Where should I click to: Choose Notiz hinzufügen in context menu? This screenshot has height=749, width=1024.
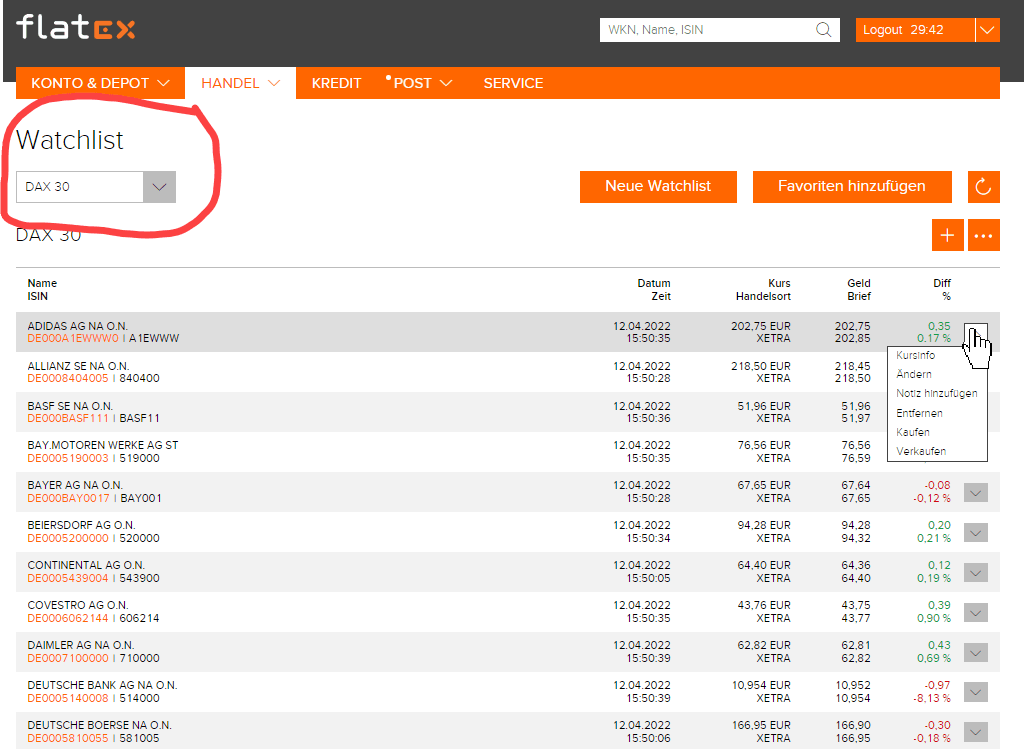[936, 393]
